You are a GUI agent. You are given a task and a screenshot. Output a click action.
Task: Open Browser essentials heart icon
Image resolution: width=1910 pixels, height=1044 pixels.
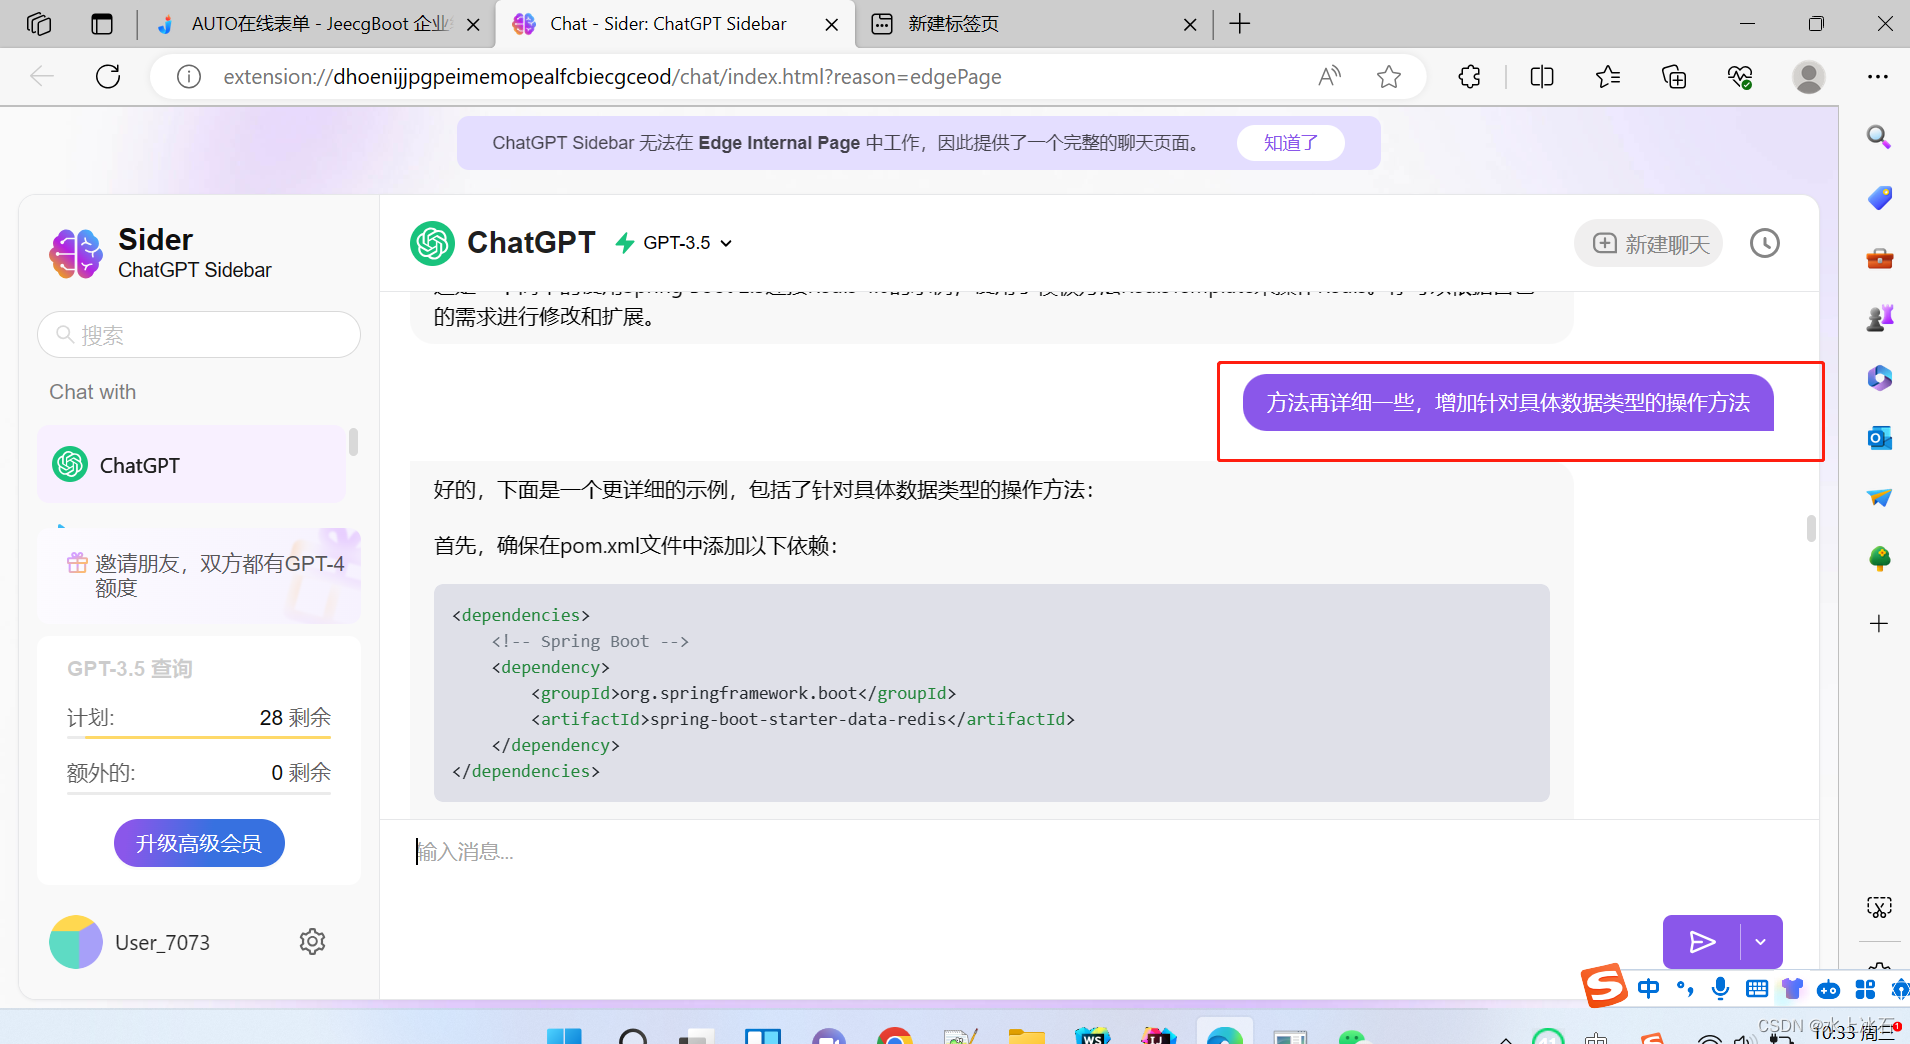point(1740,77)
